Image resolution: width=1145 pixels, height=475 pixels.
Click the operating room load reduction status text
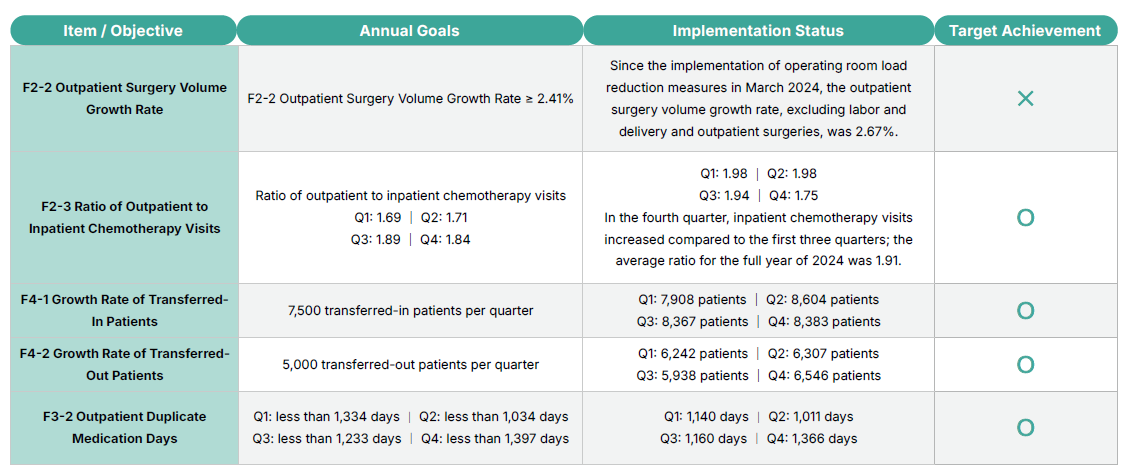click(x=758, y=98)
